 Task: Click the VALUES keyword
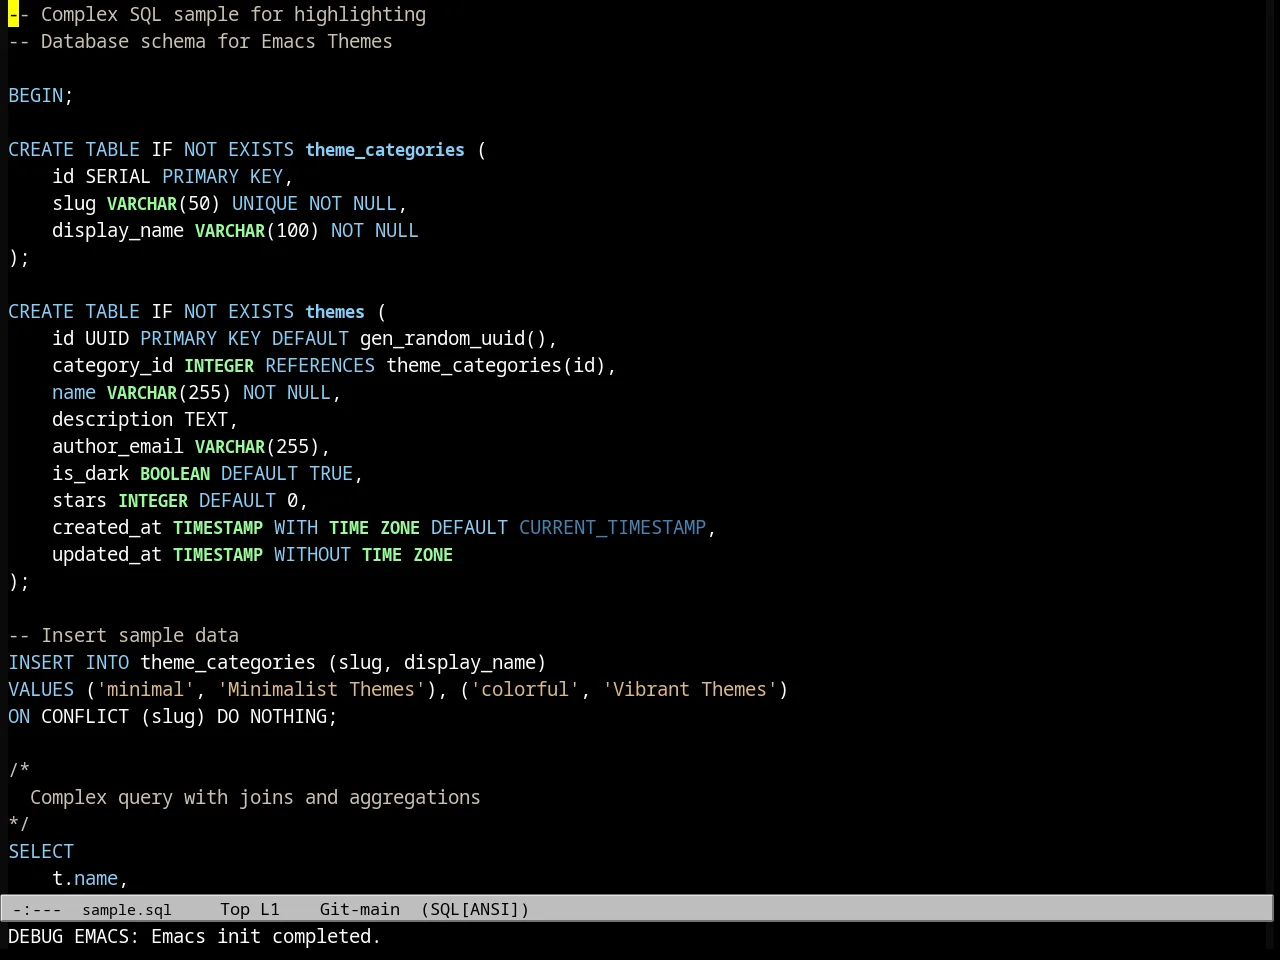click(41, 689)
